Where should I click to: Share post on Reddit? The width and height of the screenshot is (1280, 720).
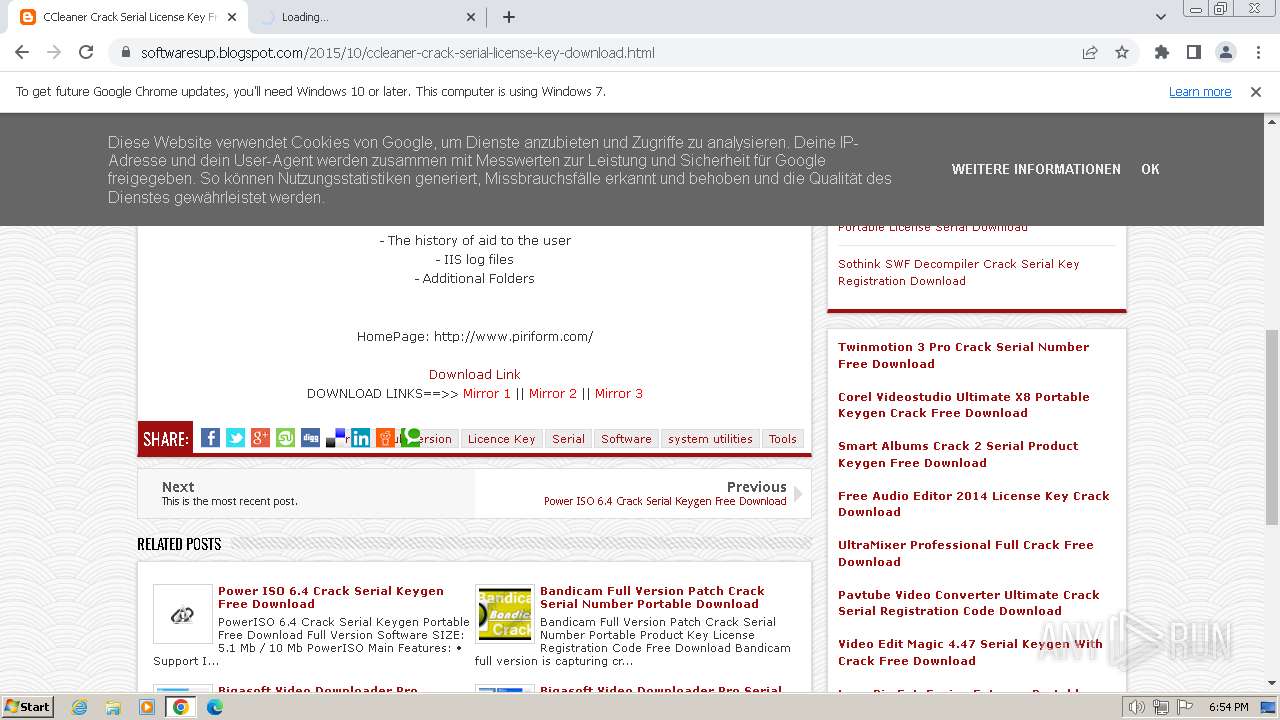pos(385,438)
